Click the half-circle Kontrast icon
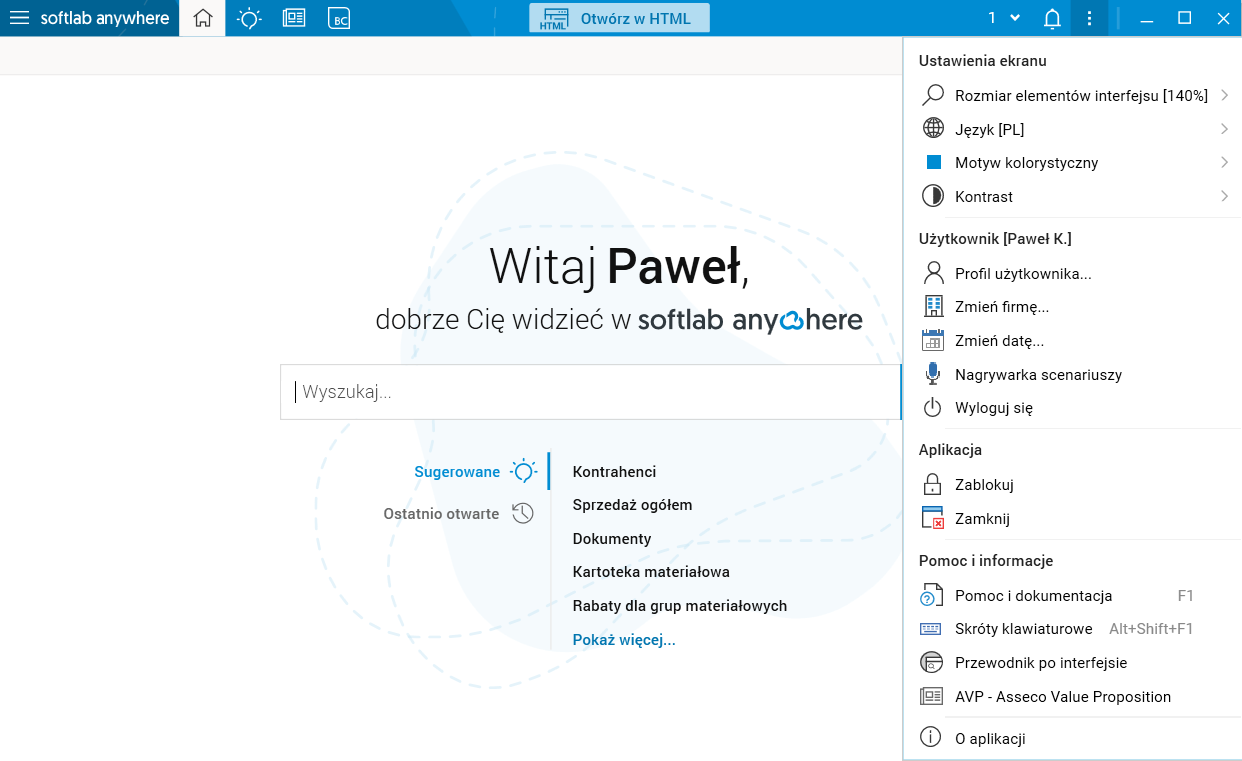 [x=933, y=196]
